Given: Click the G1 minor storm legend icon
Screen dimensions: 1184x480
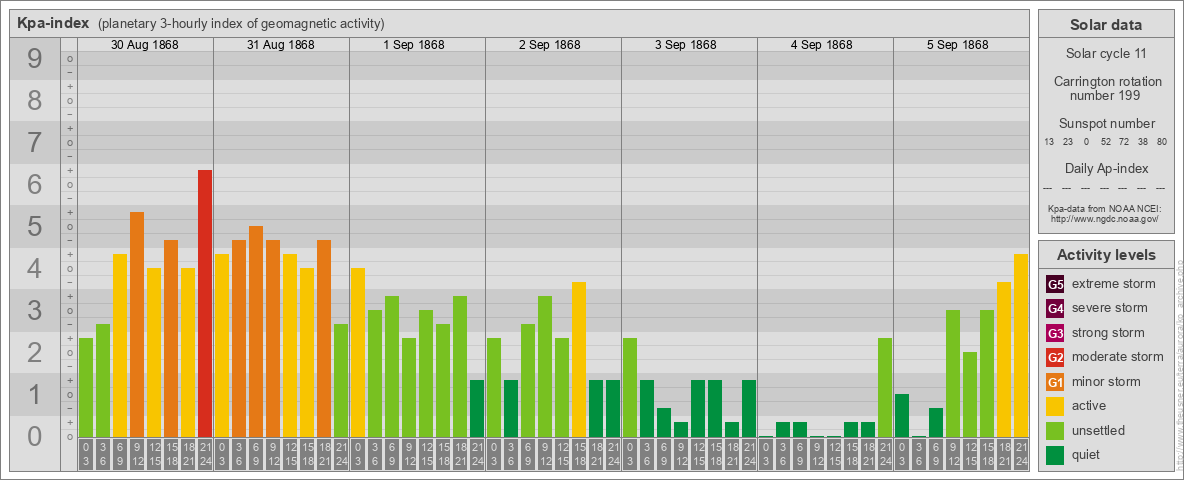Looking at the screenshot, I should point(1055,381).
